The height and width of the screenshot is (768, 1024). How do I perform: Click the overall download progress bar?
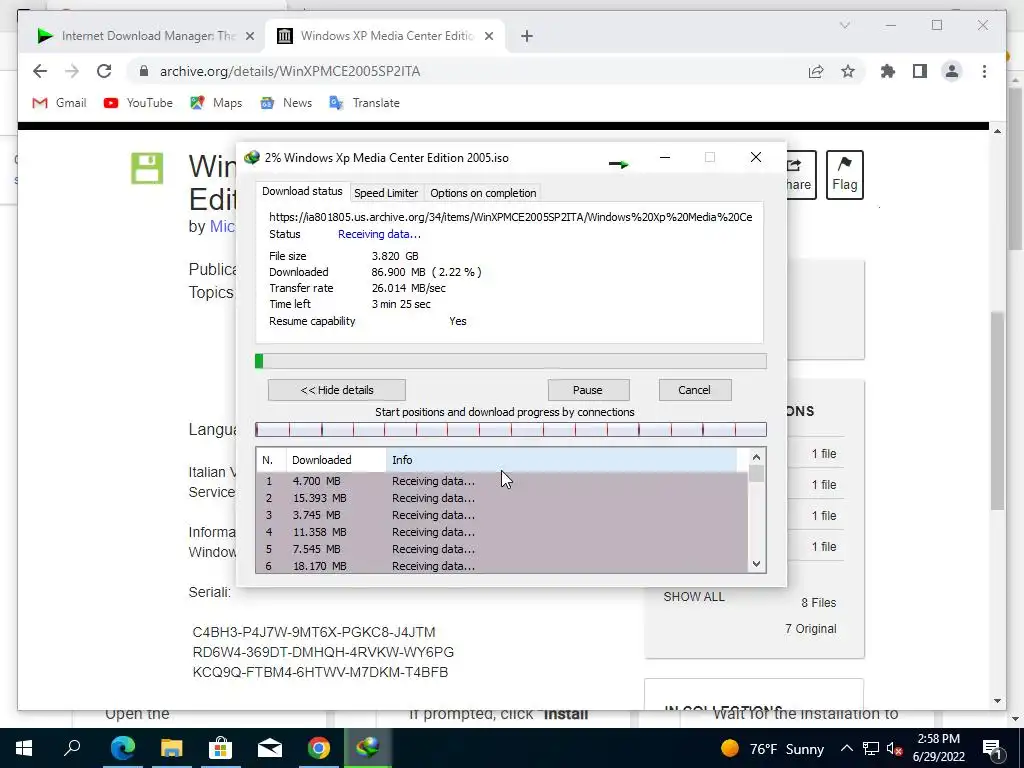[511, 361]
